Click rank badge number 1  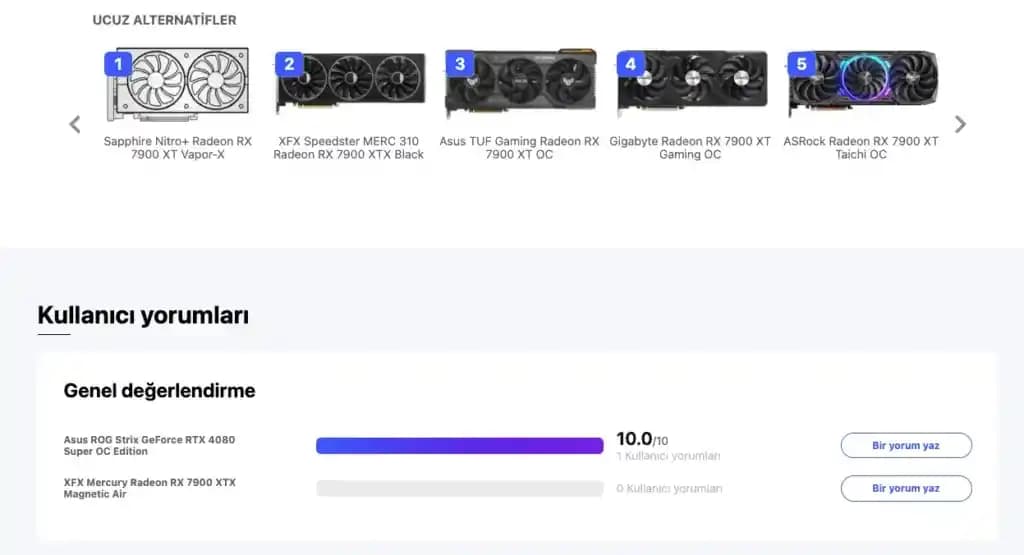[118, 65]
